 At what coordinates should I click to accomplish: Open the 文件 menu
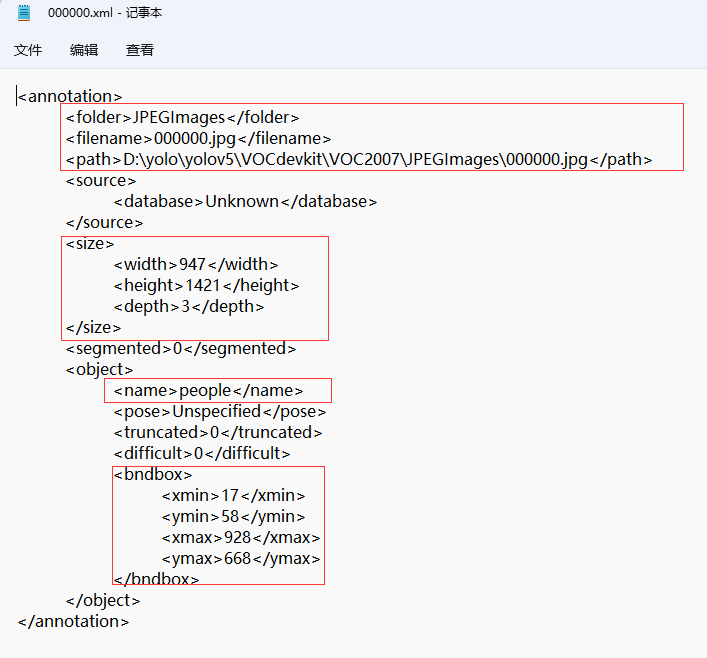(28, 50)
